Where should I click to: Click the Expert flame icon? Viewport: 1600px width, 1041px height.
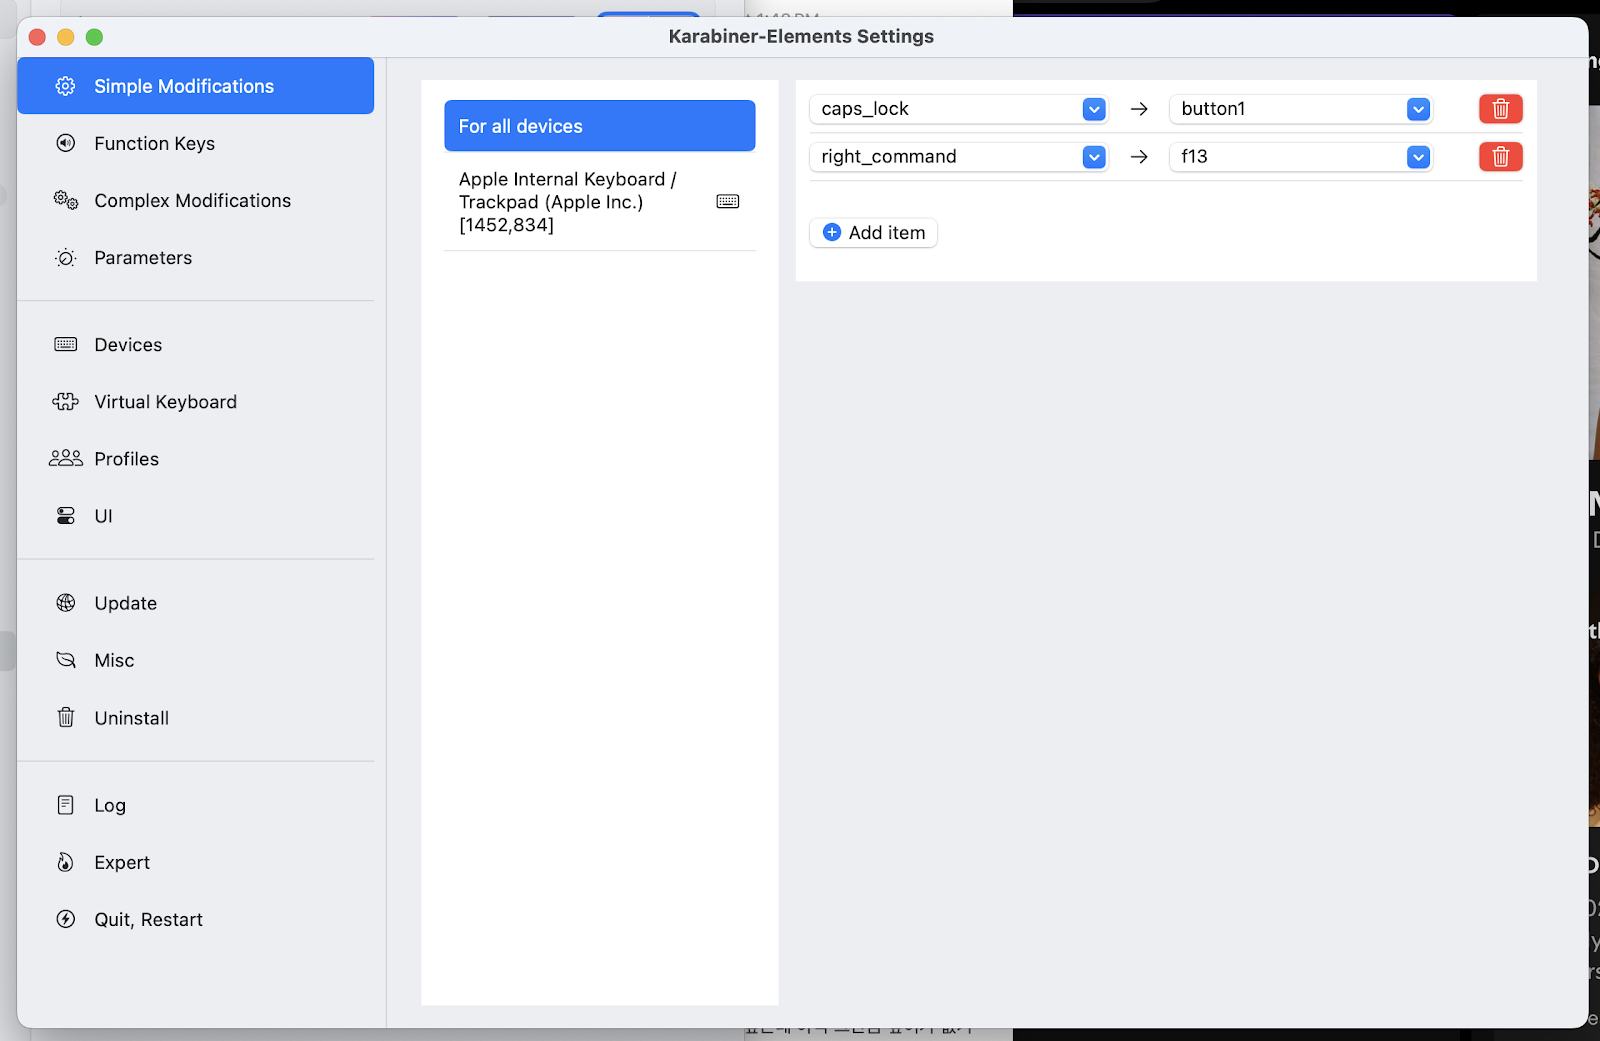tap(65, 862)
